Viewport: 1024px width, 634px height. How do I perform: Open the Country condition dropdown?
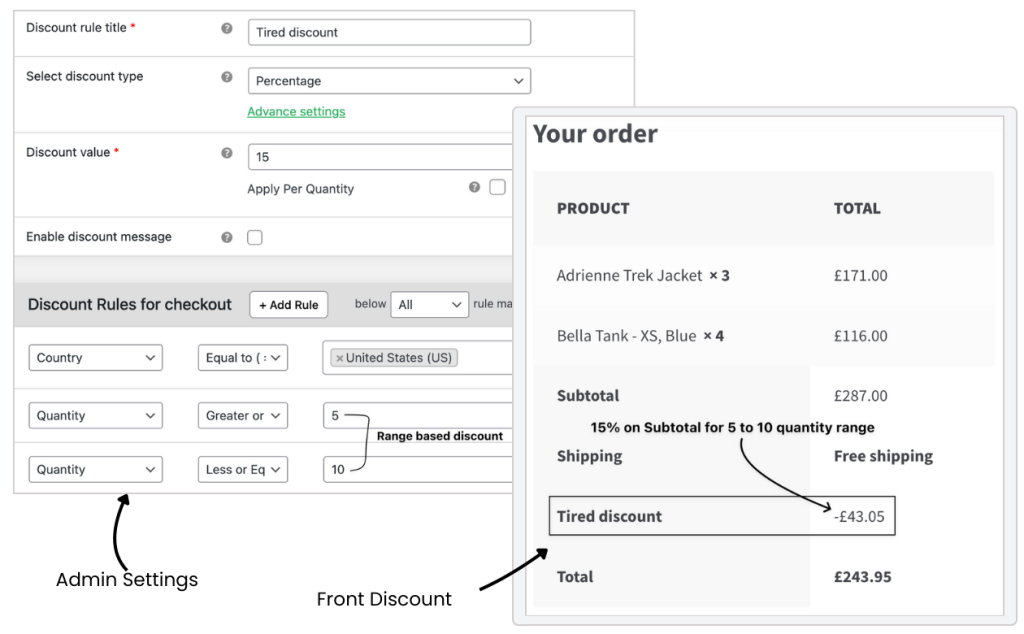pos(95,358)
